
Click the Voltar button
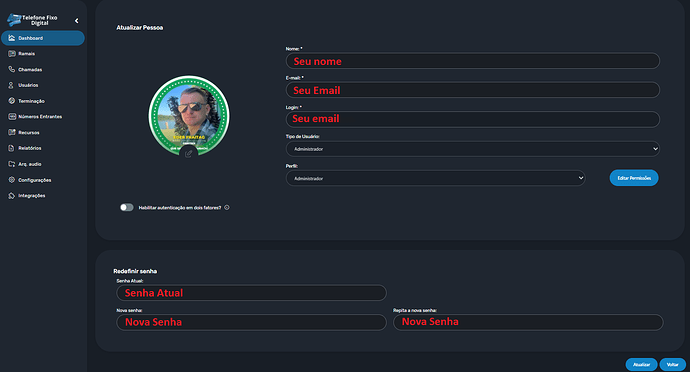pyautogui.click(x=672, y=365)
